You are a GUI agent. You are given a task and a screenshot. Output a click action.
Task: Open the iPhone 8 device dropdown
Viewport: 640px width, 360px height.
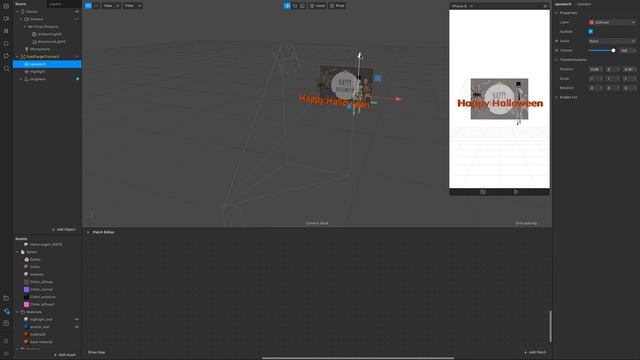pos(462,6)
